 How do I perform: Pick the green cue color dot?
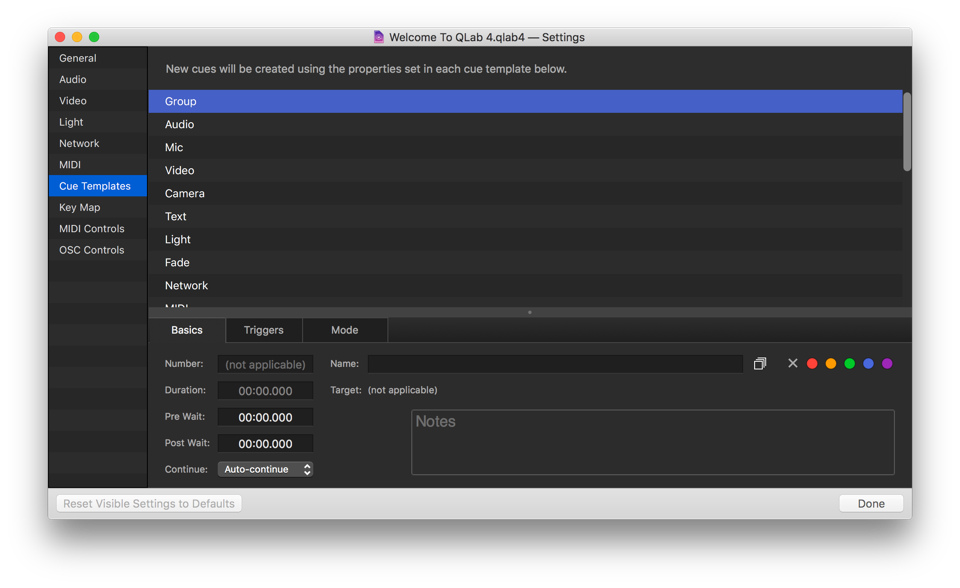[850, 364]
